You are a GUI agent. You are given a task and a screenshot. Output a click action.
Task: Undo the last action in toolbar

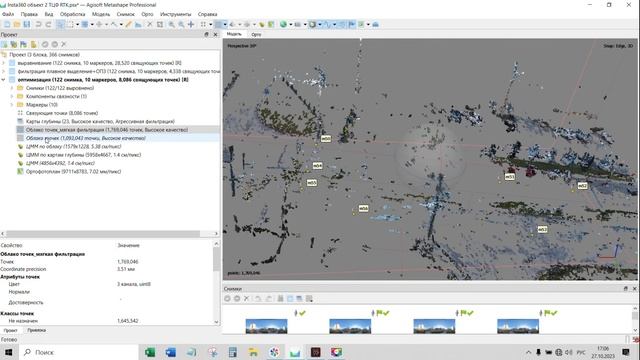[x=38, y=24]
